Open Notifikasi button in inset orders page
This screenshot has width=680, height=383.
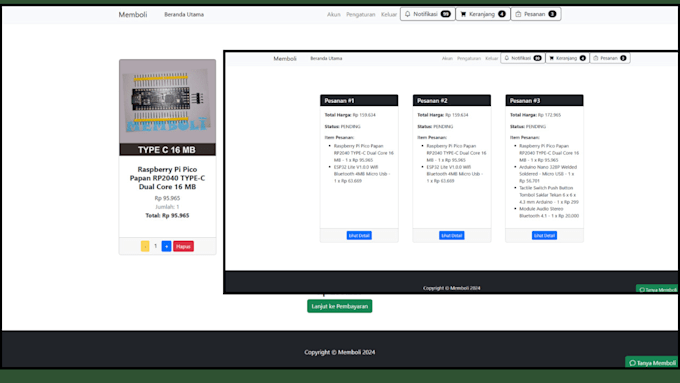(523, 58)
